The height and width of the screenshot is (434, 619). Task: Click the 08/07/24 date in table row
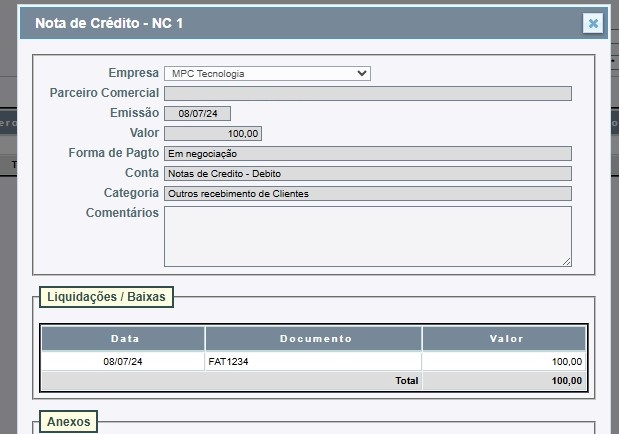(x=124, y=362)
